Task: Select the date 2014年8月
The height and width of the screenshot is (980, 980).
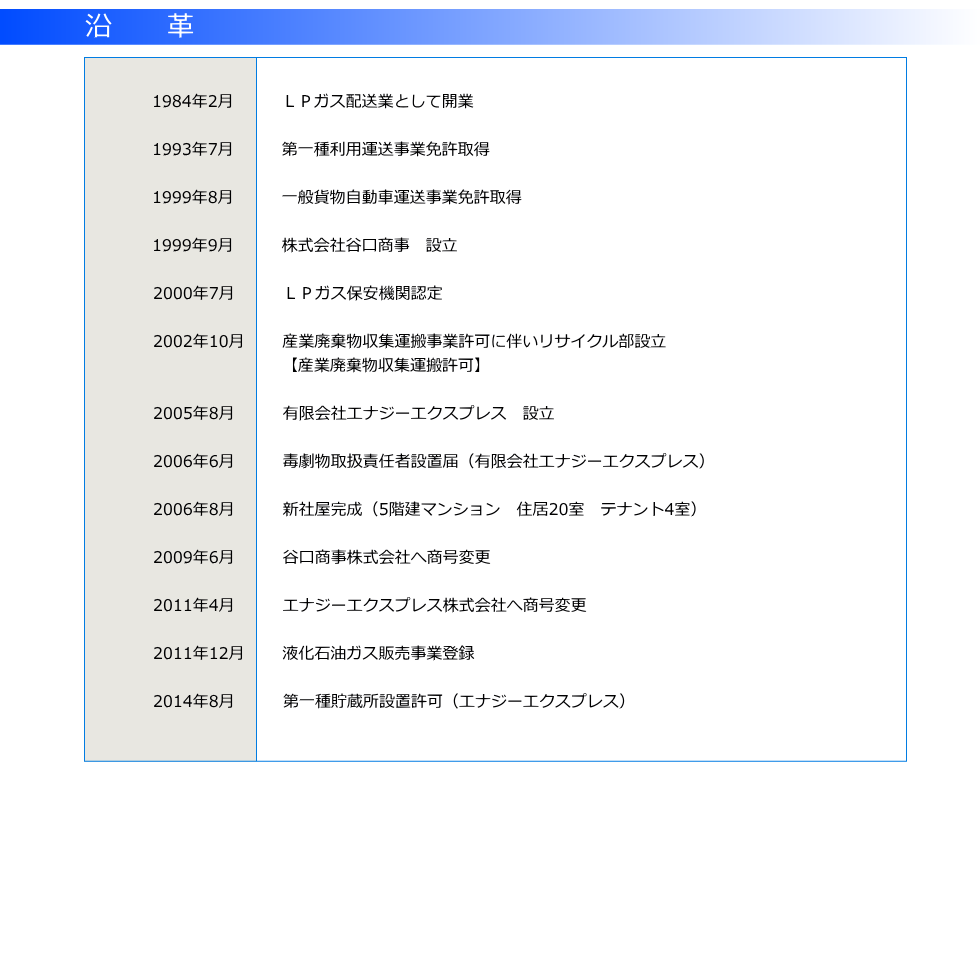Action: pyautogui.click(x=193, y=701)
